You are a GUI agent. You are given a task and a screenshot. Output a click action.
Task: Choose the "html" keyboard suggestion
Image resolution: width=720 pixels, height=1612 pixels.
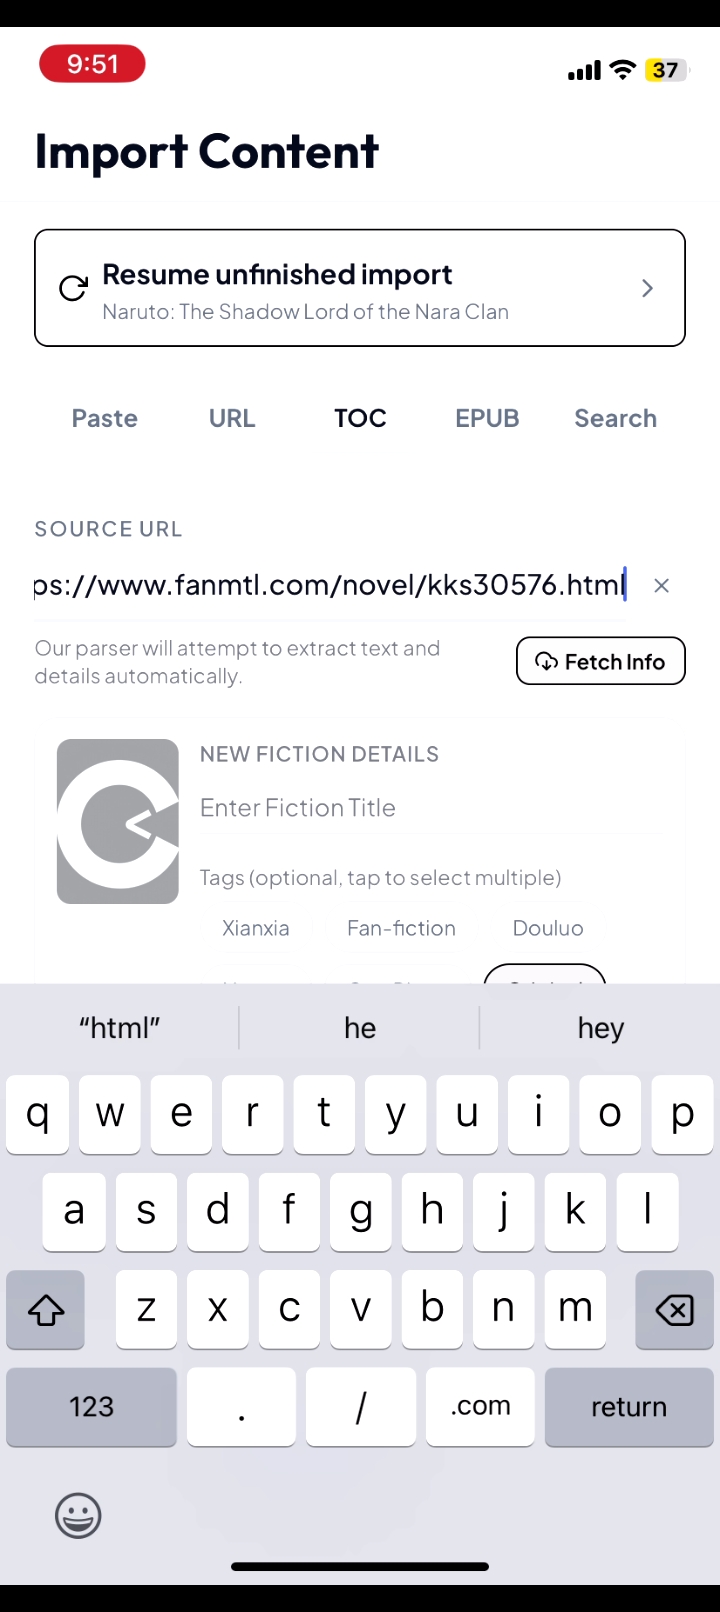120,1028
